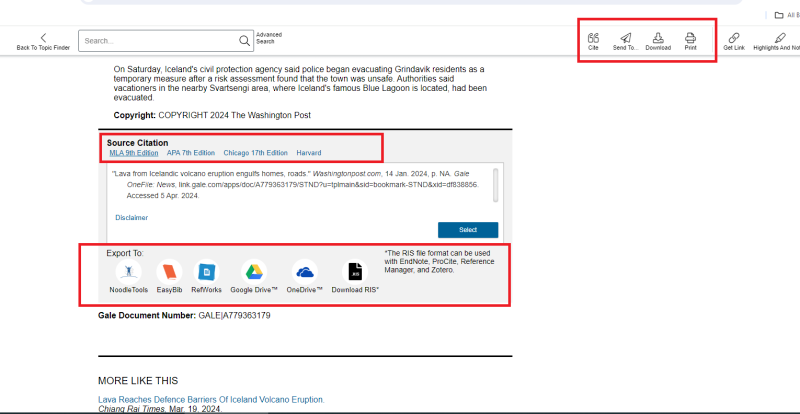Switch to MLA 9th Edition tab

pos(133,153)
